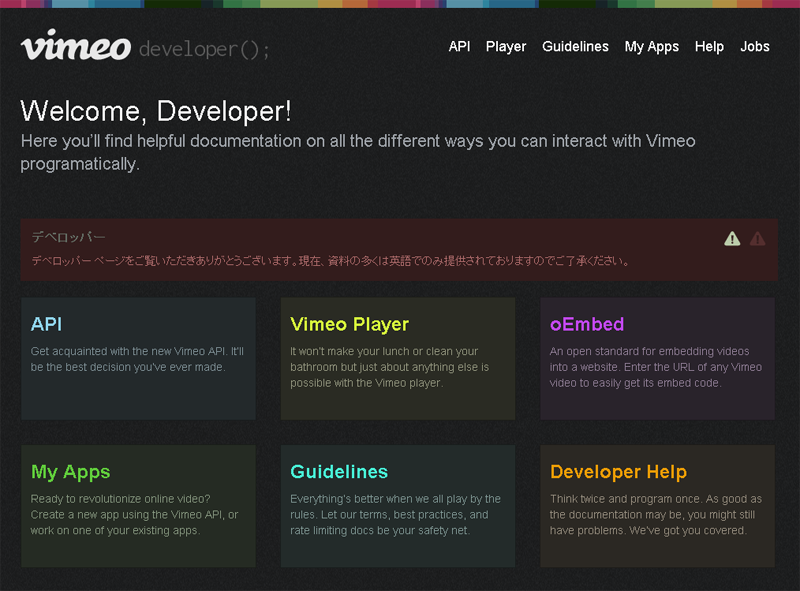Click the Japanese notice message text
This screenshot has width=800, height=591.
[330, 261]
